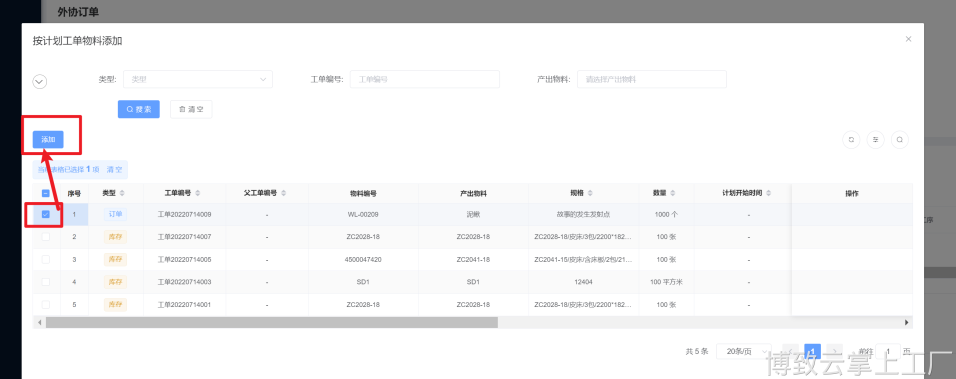The image size is (956, 379).
Task: Sort by 父工单编号 column sort icon
Action: click(284, 193)
